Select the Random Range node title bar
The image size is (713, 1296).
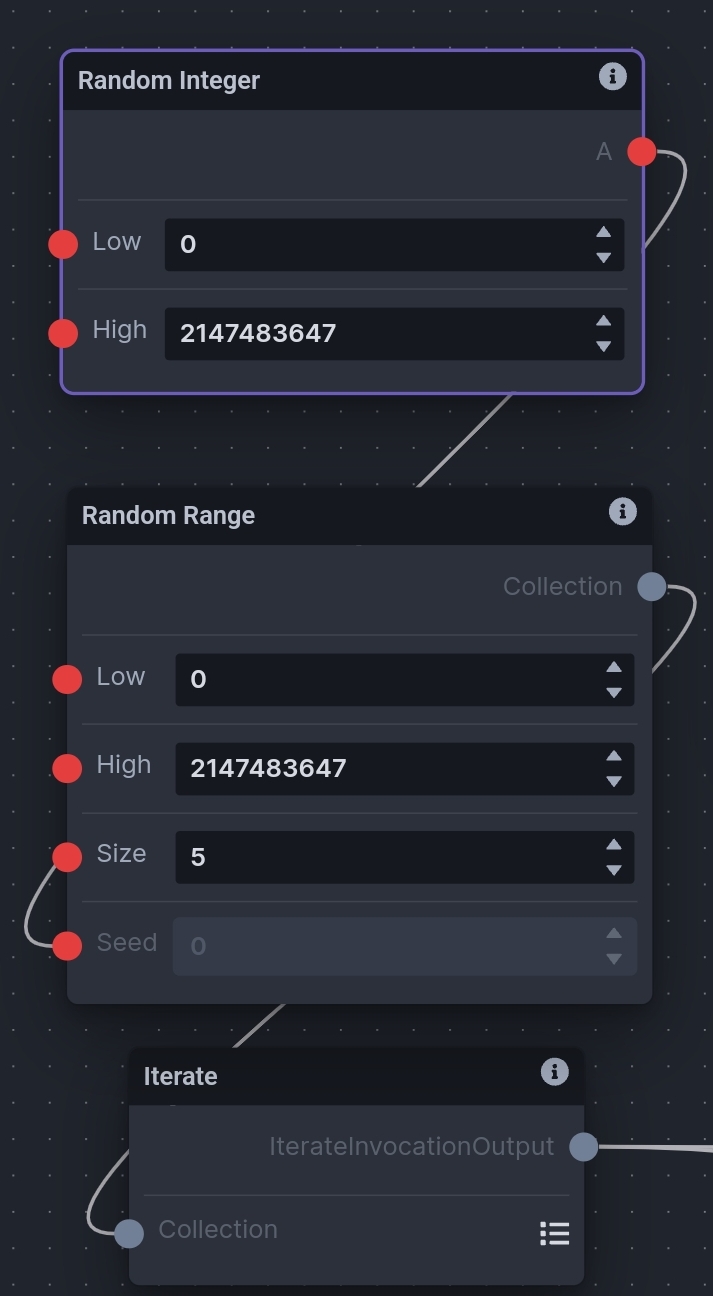pos(300,515)
